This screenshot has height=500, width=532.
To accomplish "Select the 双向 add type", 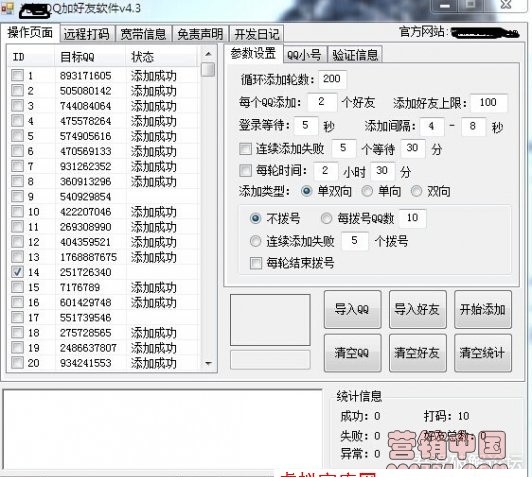I will tap(416, 191).
